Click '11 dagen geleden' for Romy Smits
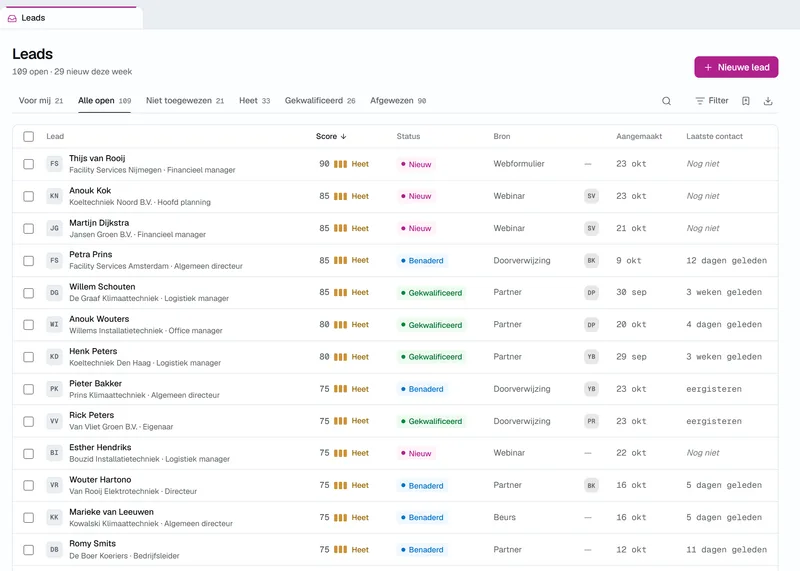The width and height of the screenshot is (800, 571). point(727,550)
